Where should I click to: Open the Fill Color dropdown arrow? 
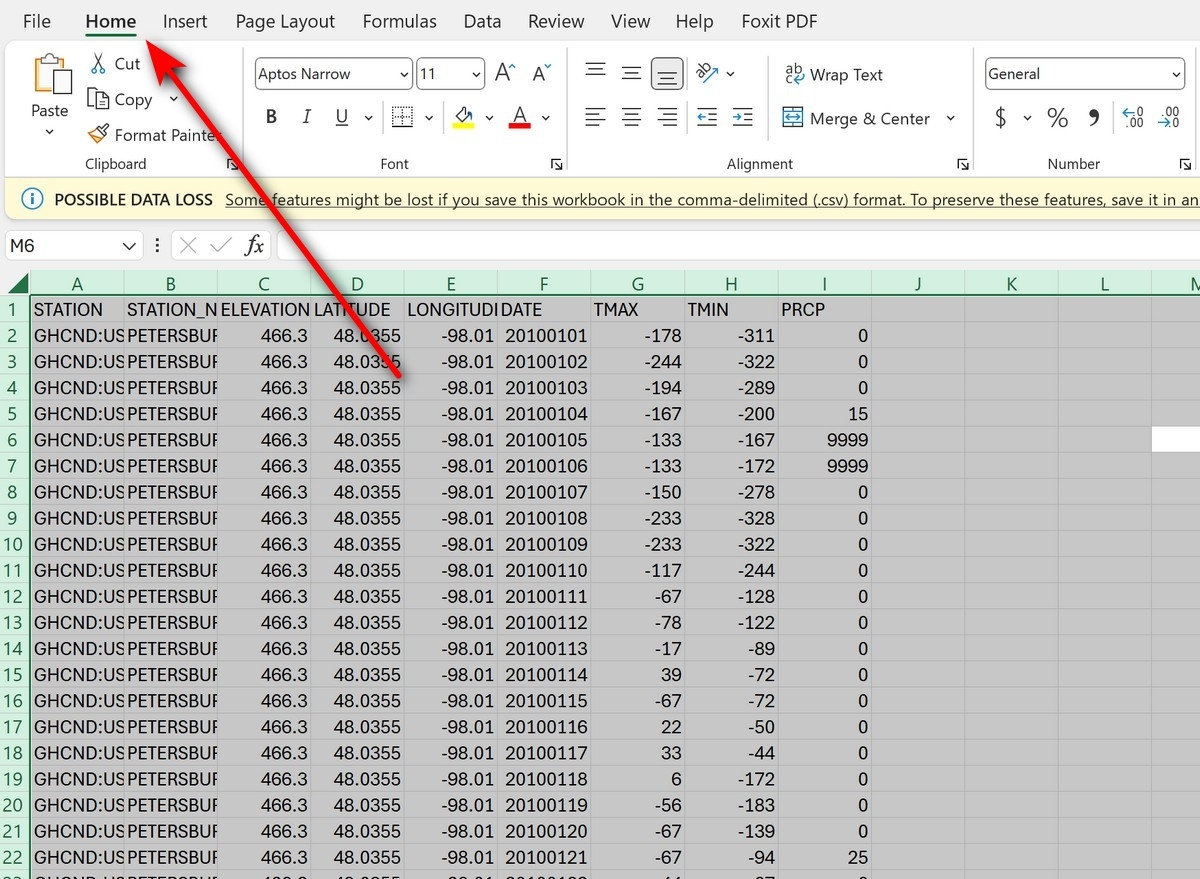(x=489, y=117)
